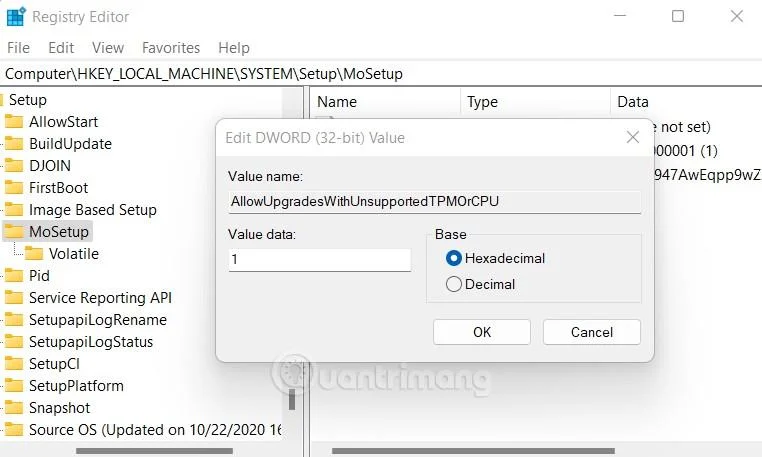
Task: Click the Source OS folder icon
Action: [x=14, y=430]
